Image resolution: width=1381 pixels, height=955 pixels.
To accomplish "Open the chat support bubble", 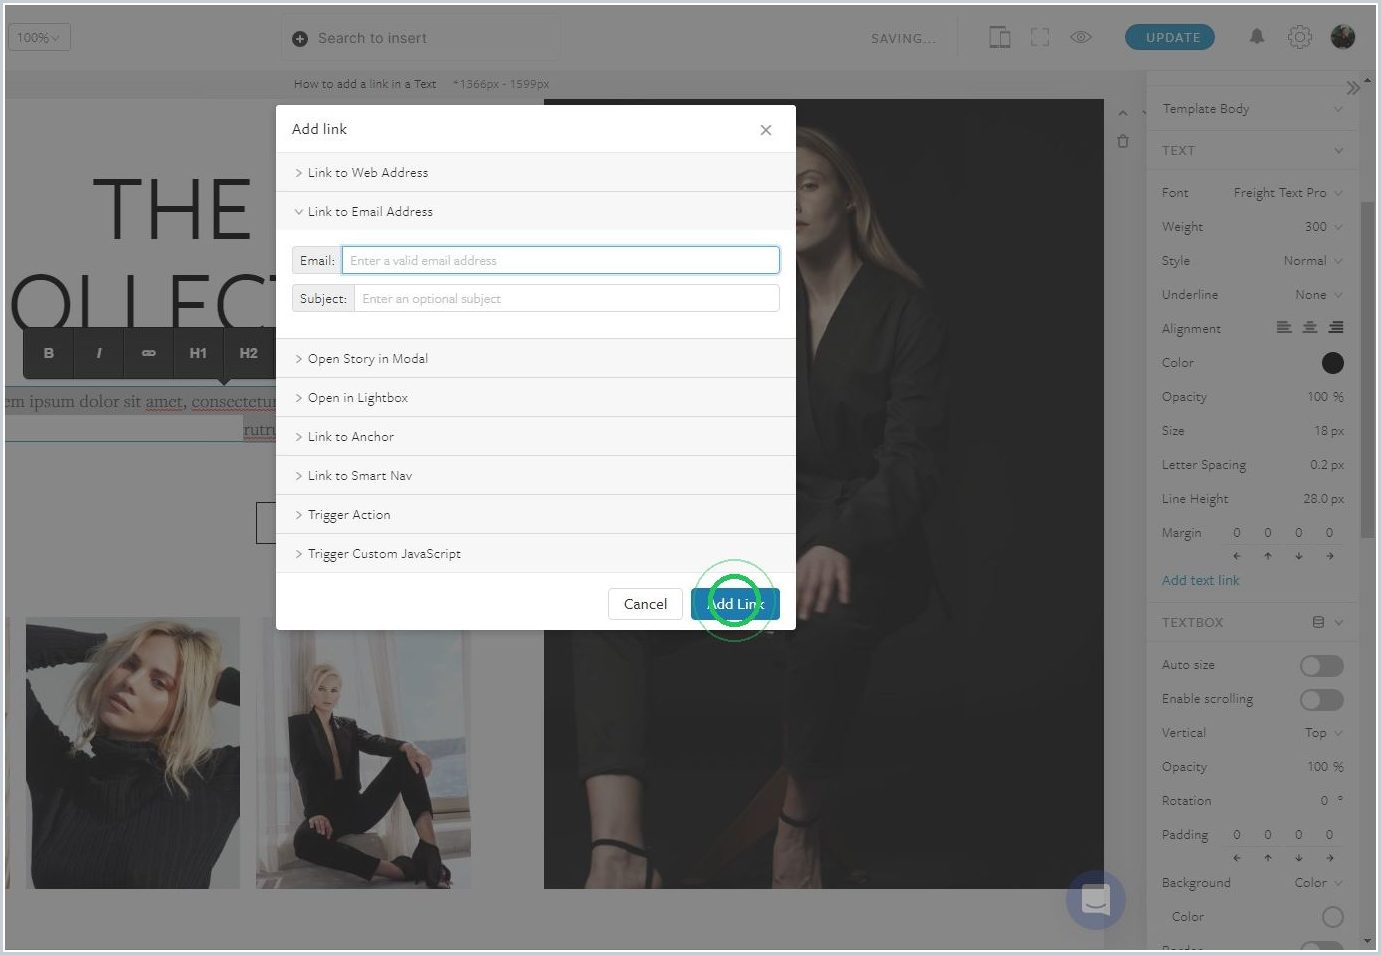I will [x=1096, y=900].
